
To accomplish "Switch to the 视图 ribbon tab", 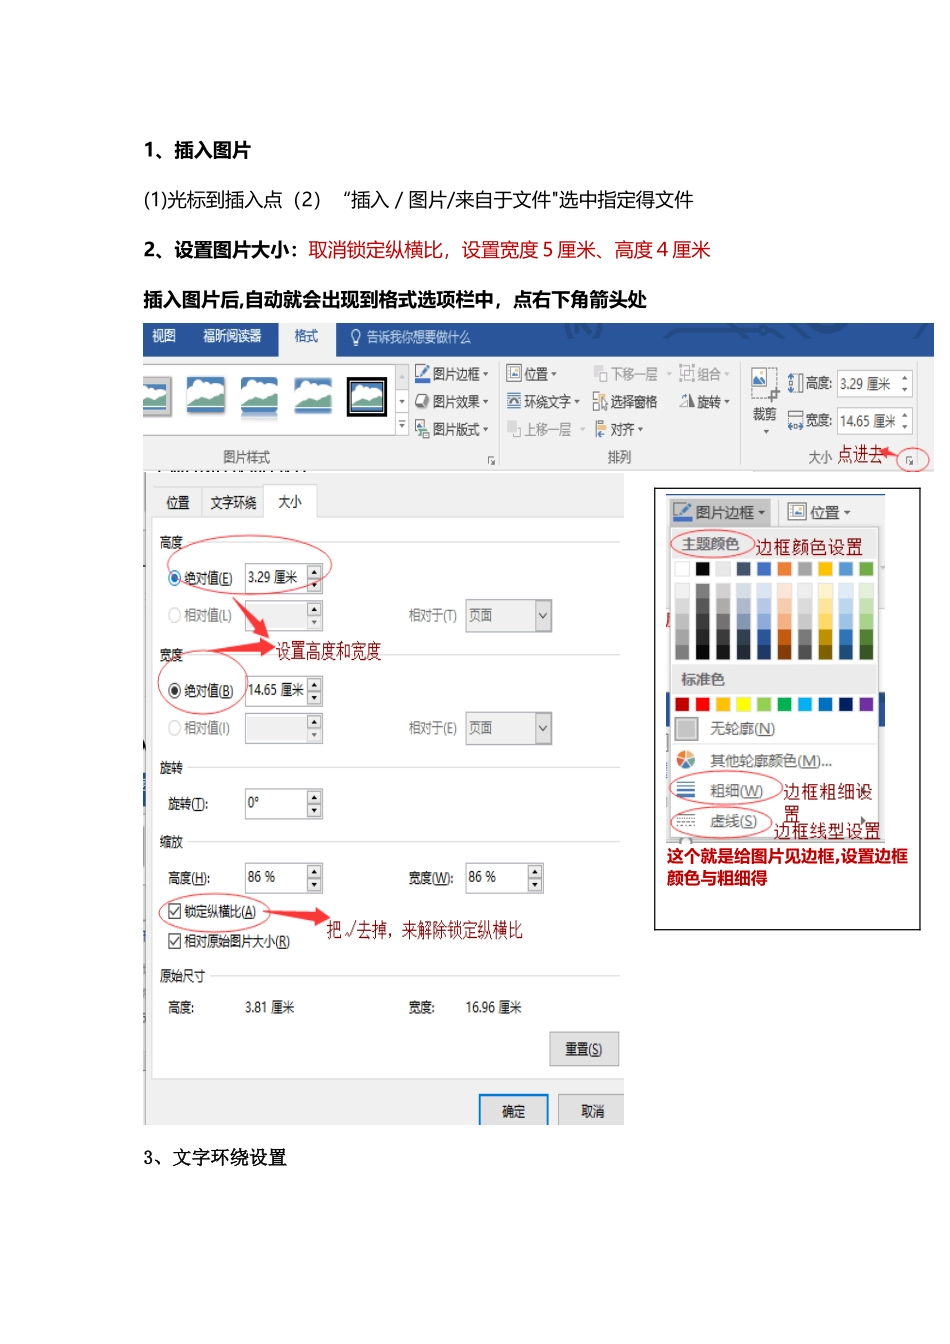I will pyautogui.click(x=164, y=337).
